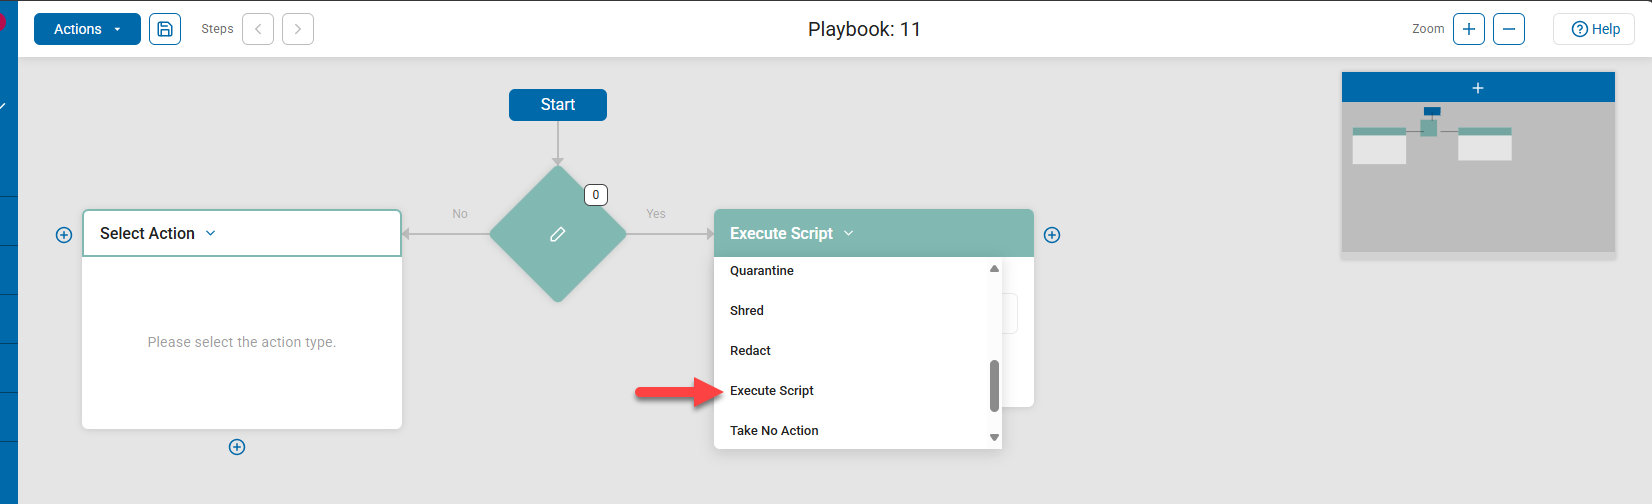The height and width of the screenshot is (504, 1652).
Task: Zoom in with the plus button
Action: click(1469, 29)
